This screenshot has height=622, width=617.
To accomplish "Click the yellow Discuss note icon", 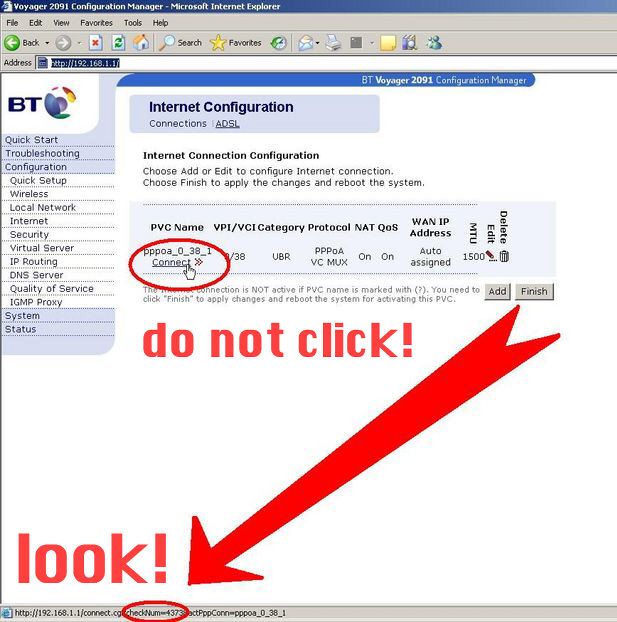I will pyautogui.click(x=388, y=43).
